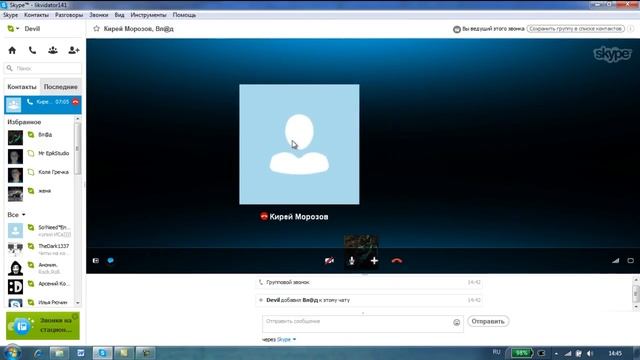Show the chat bubble icon in call bar
The height and width of the screenshot is (360, 640).
coord(110,260)
